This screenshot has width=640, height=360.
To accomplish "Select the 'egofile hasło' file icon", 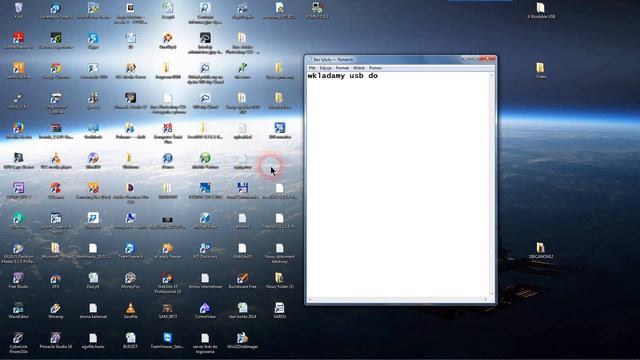I will (93, 340).
